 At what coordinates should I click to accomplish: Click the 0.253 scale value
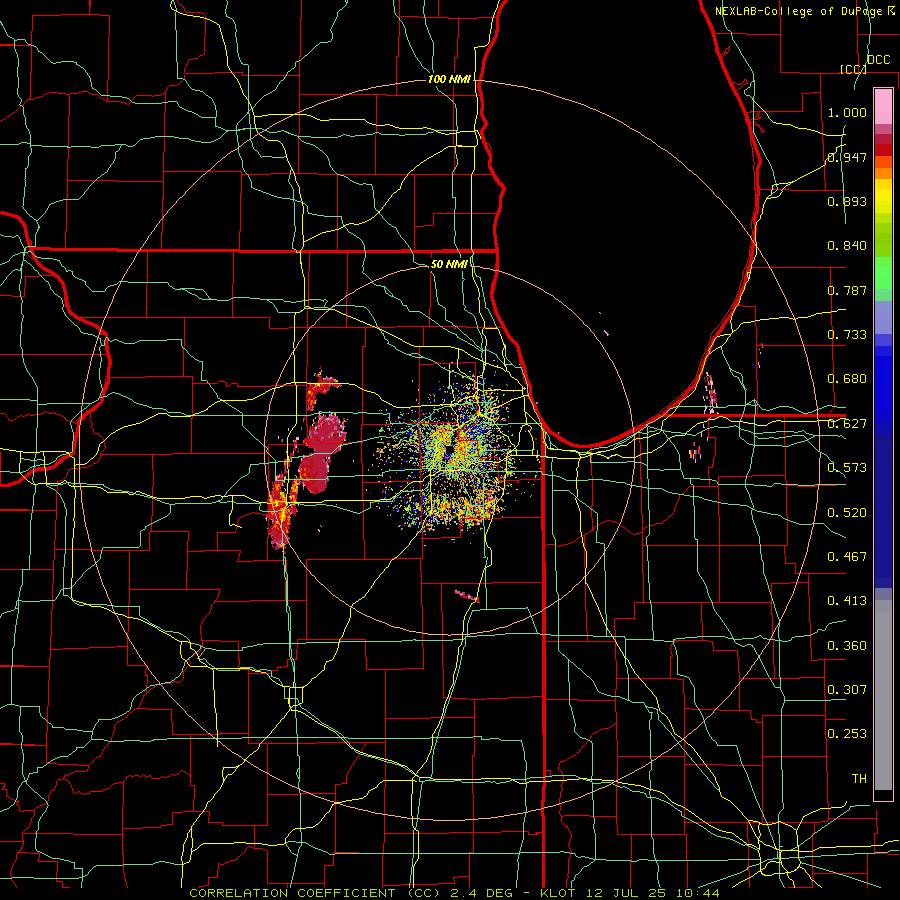[847, 734]
